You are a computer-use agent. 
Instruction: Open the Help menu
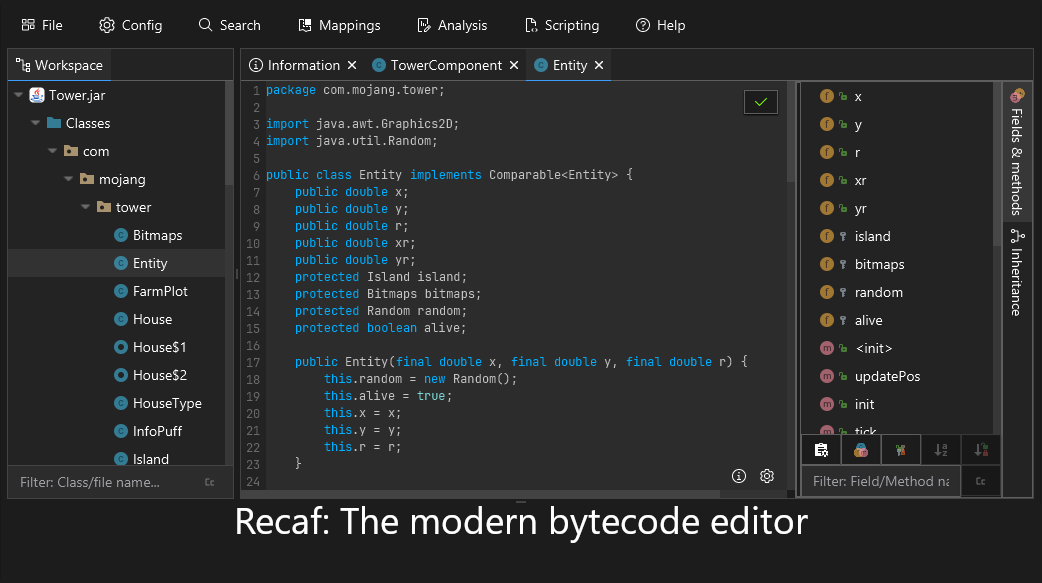coord(660,25)
